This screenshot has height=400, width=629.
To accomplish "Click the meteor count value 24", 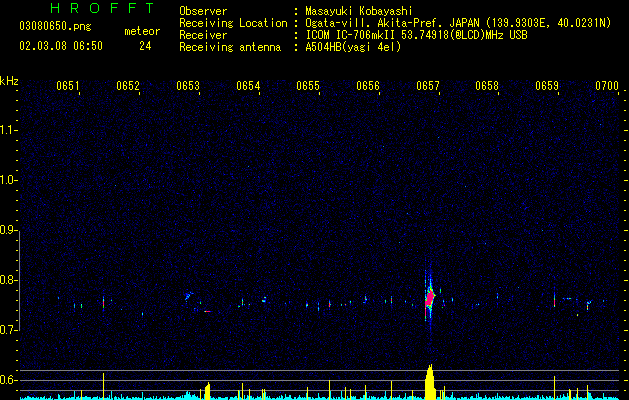I will 145,46.
